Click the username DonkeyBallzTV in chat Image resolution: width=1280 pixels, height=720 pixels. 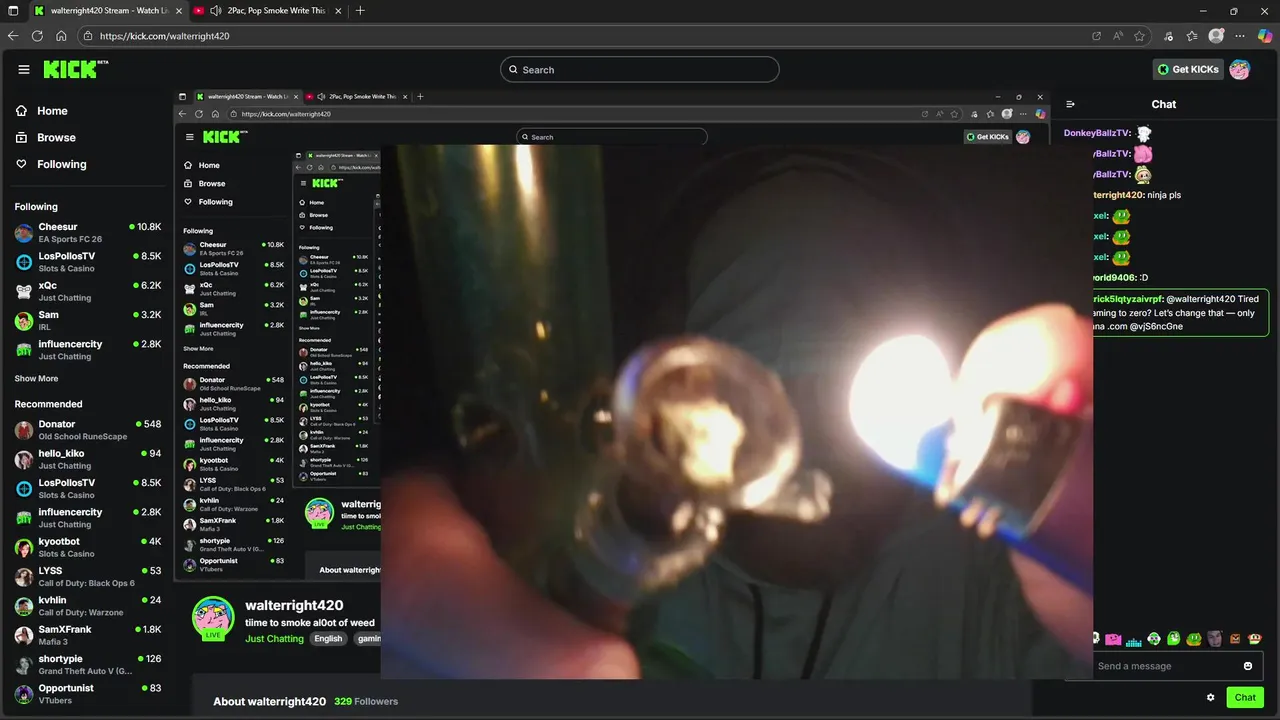coord(1098,133)
